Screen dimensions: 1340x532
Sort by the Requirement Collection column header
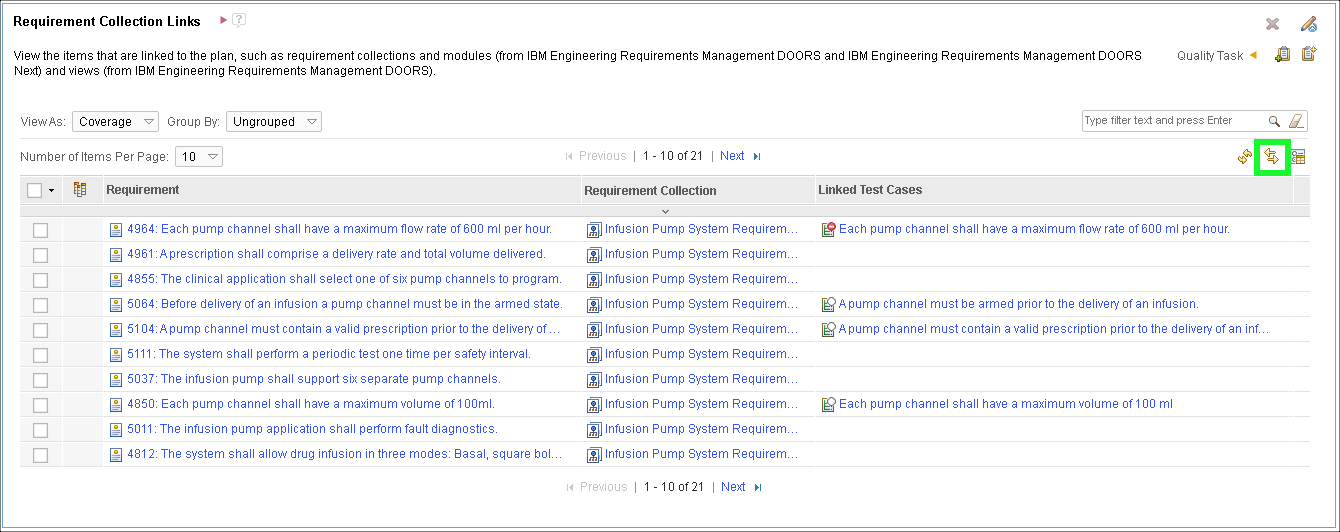coord(650,190)
